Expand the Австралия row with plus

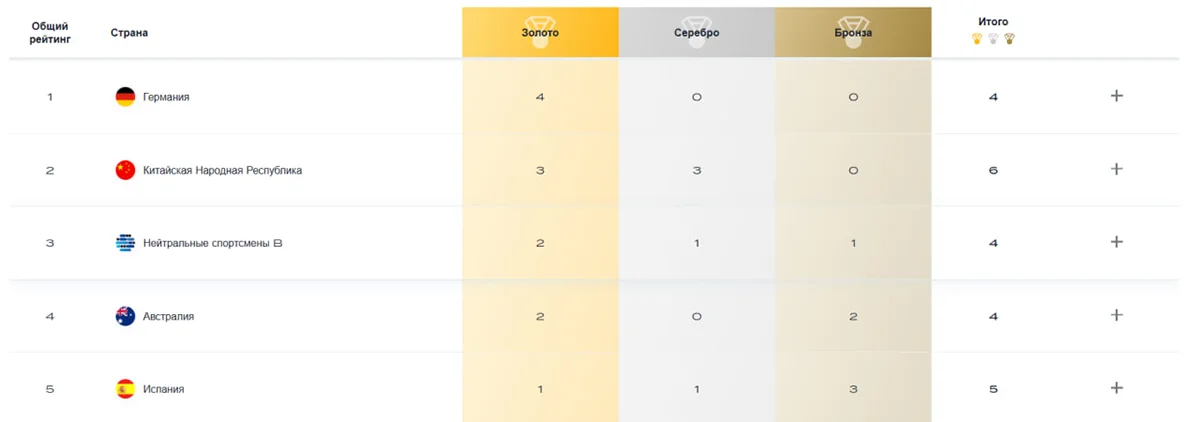[1117, 315]
